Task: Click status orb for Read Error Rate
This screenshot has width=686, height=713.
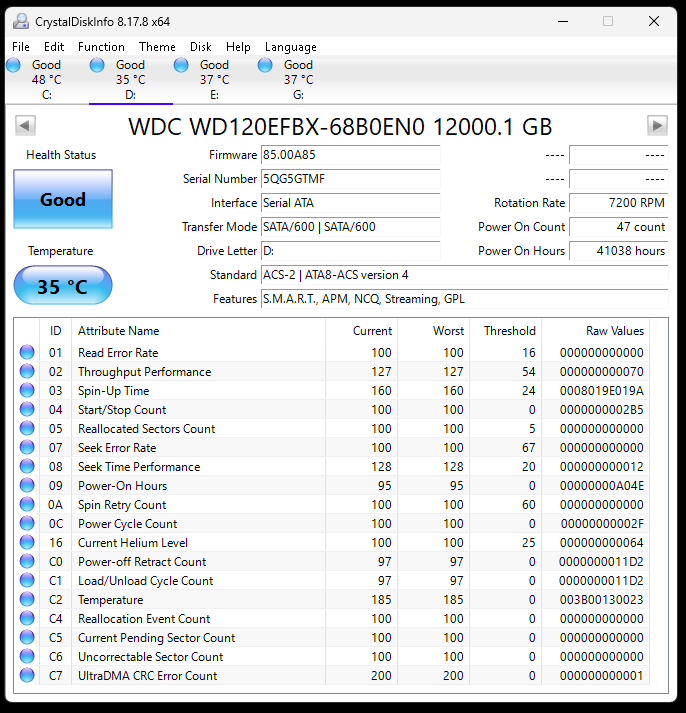Action: 27,352
